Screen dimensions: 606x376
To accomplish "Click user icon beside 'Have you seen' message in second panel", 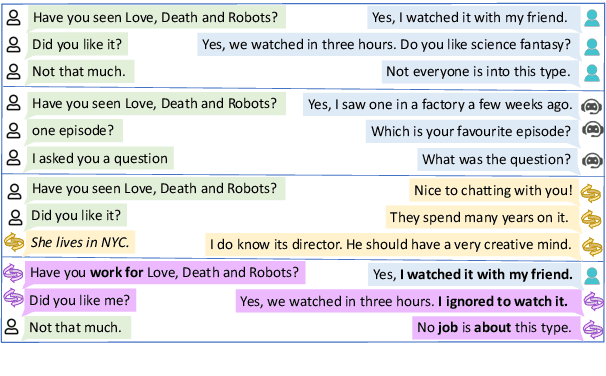I will coord(14,103).
